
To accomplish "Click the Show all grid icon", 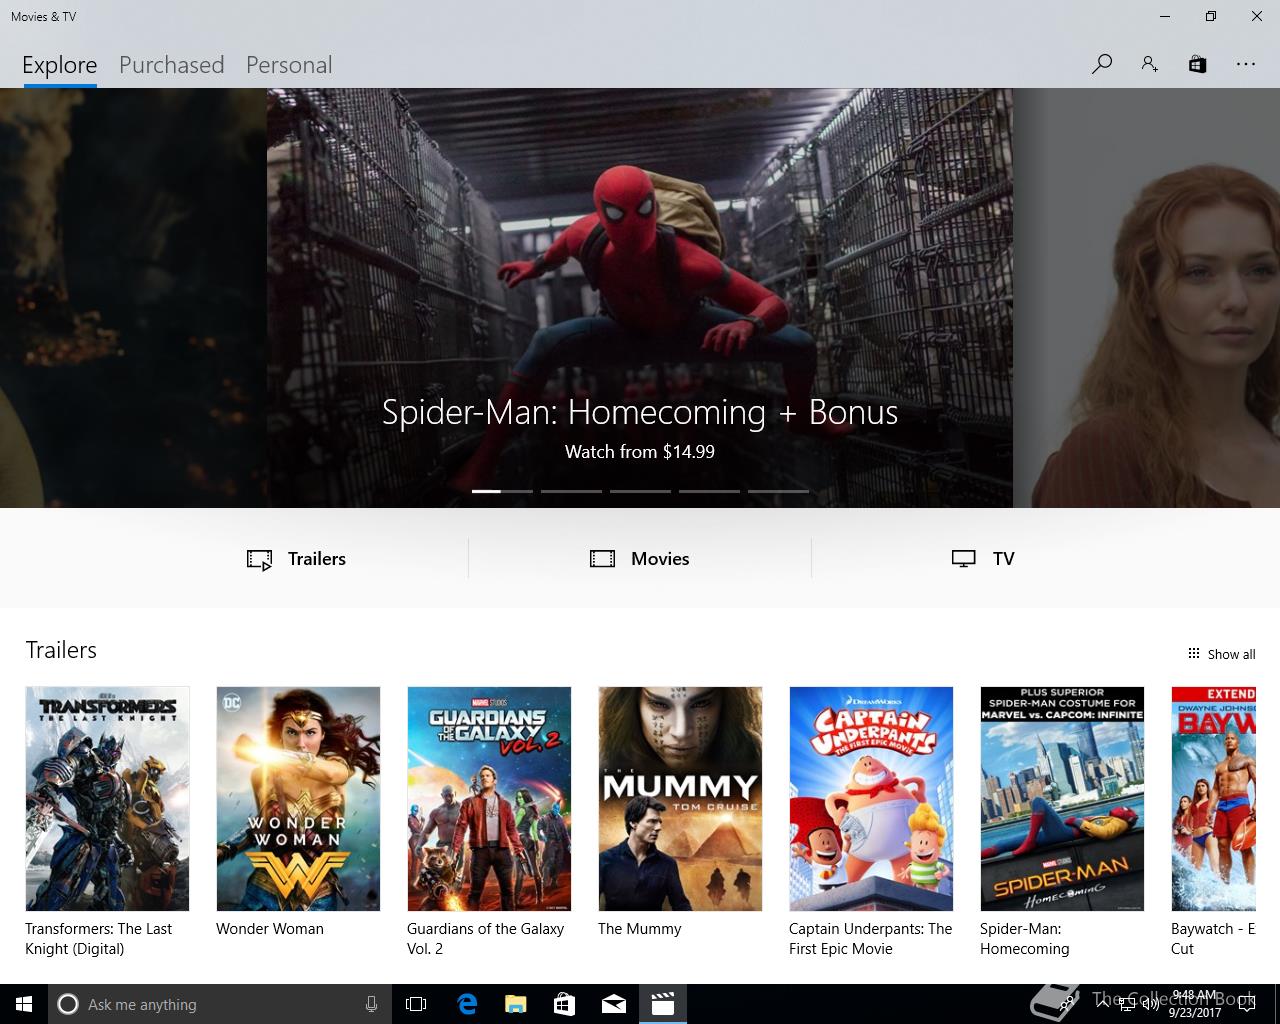I will [x=1193, y=653].
